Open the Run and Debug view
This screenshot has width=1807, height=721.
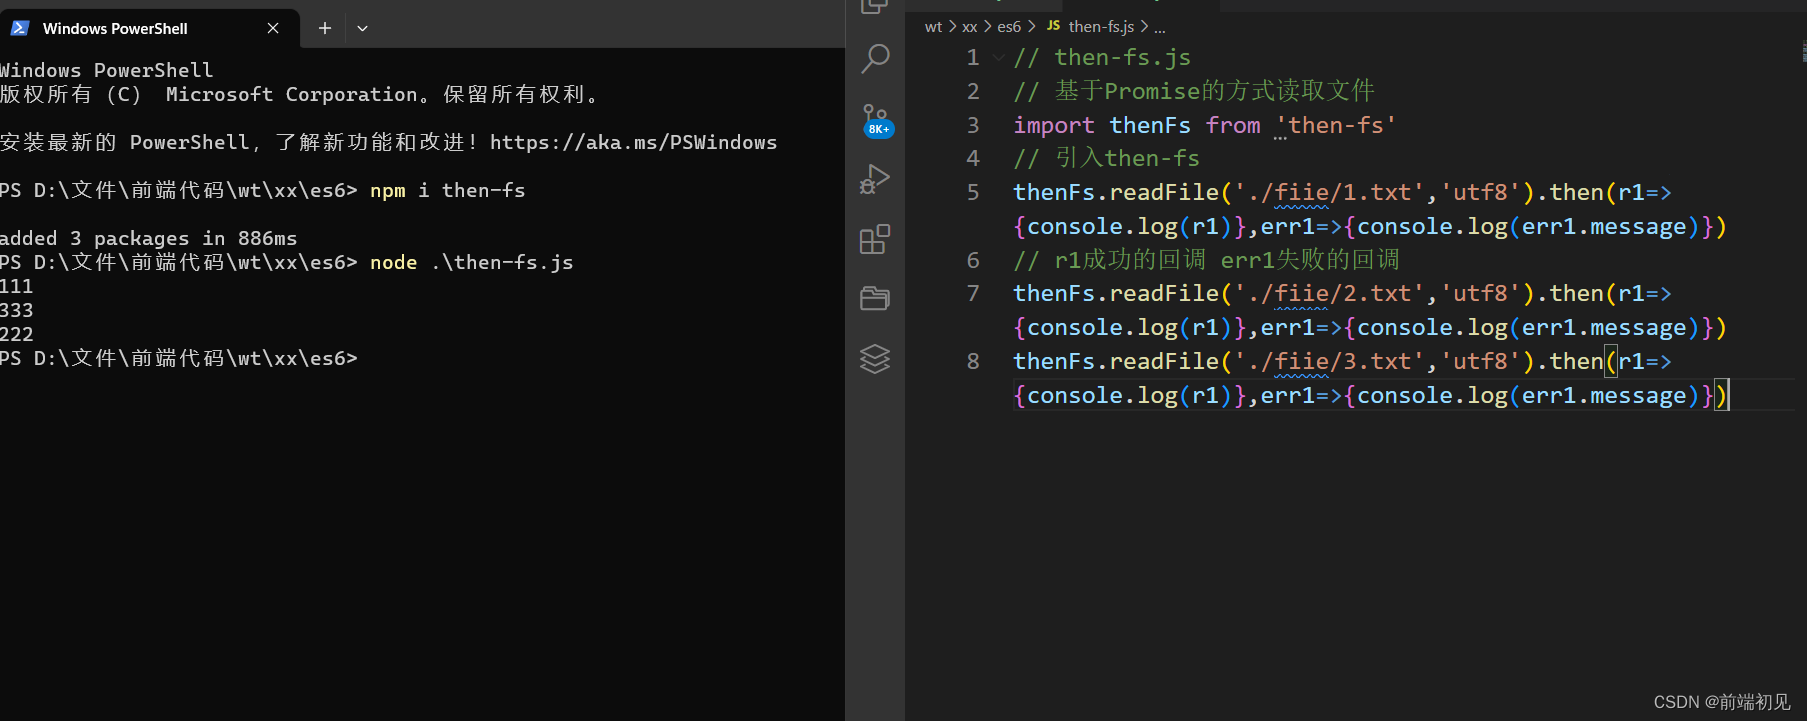(x=875, y=180)
